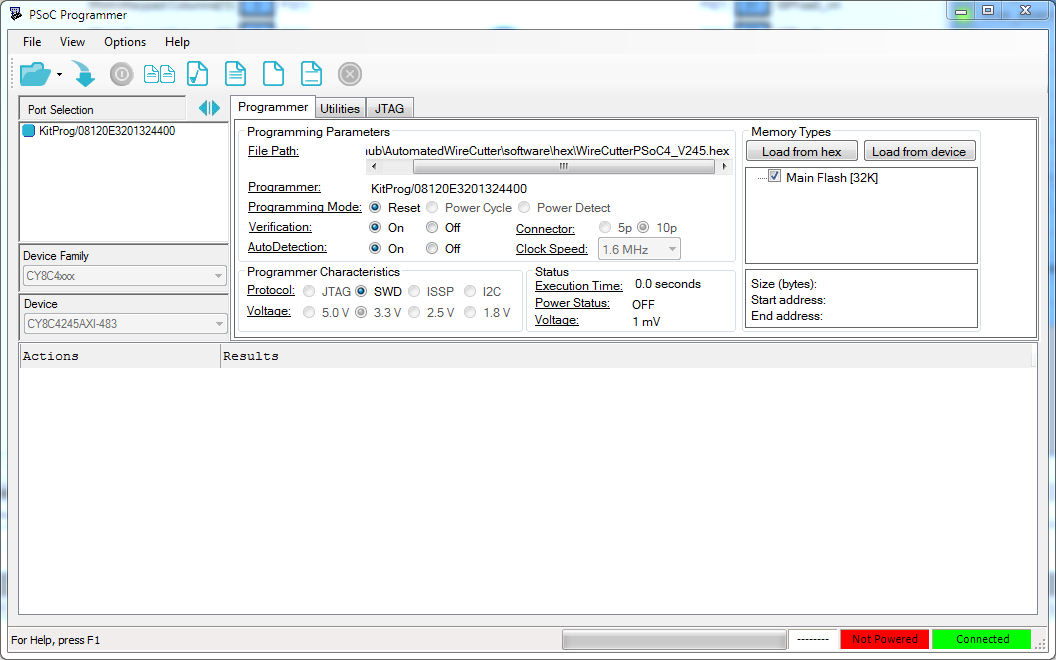The width and height of the screenshot is (1056, 660).
Task: Choose 1.8 V voltage
Action: coord(470,312)
